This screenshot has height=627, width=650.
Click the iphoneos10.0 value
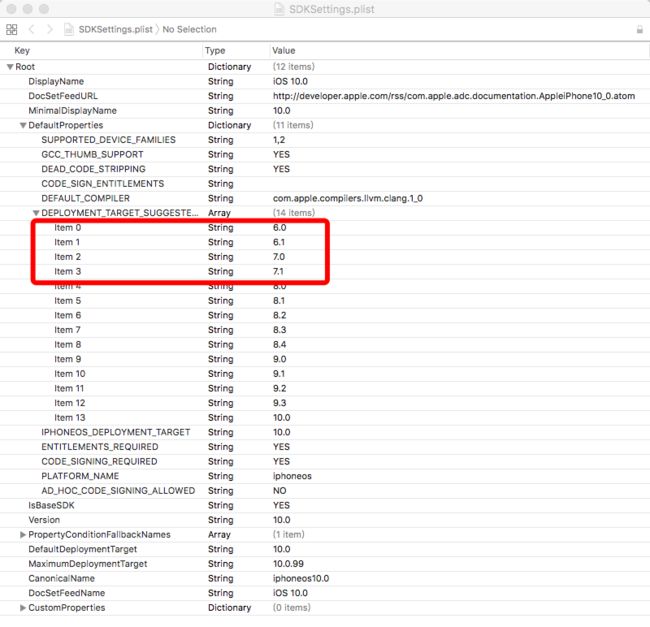coord(301,579)
